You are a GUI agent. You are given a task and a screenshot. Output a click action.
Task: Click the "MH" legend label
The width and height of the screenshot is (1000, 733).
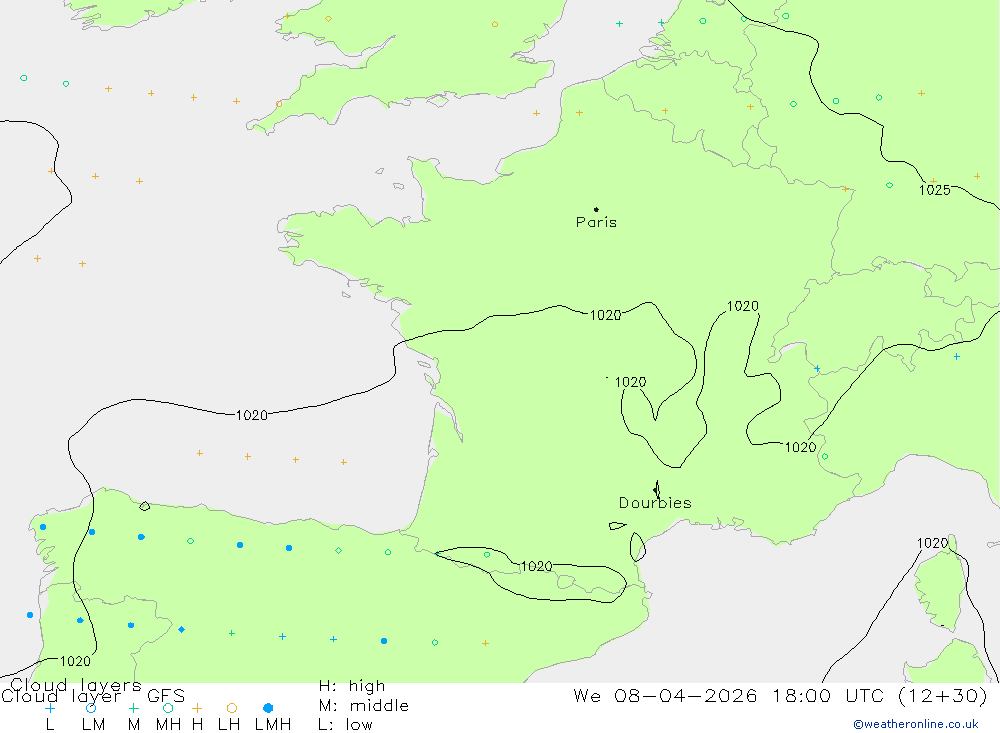tap(168, 725)
